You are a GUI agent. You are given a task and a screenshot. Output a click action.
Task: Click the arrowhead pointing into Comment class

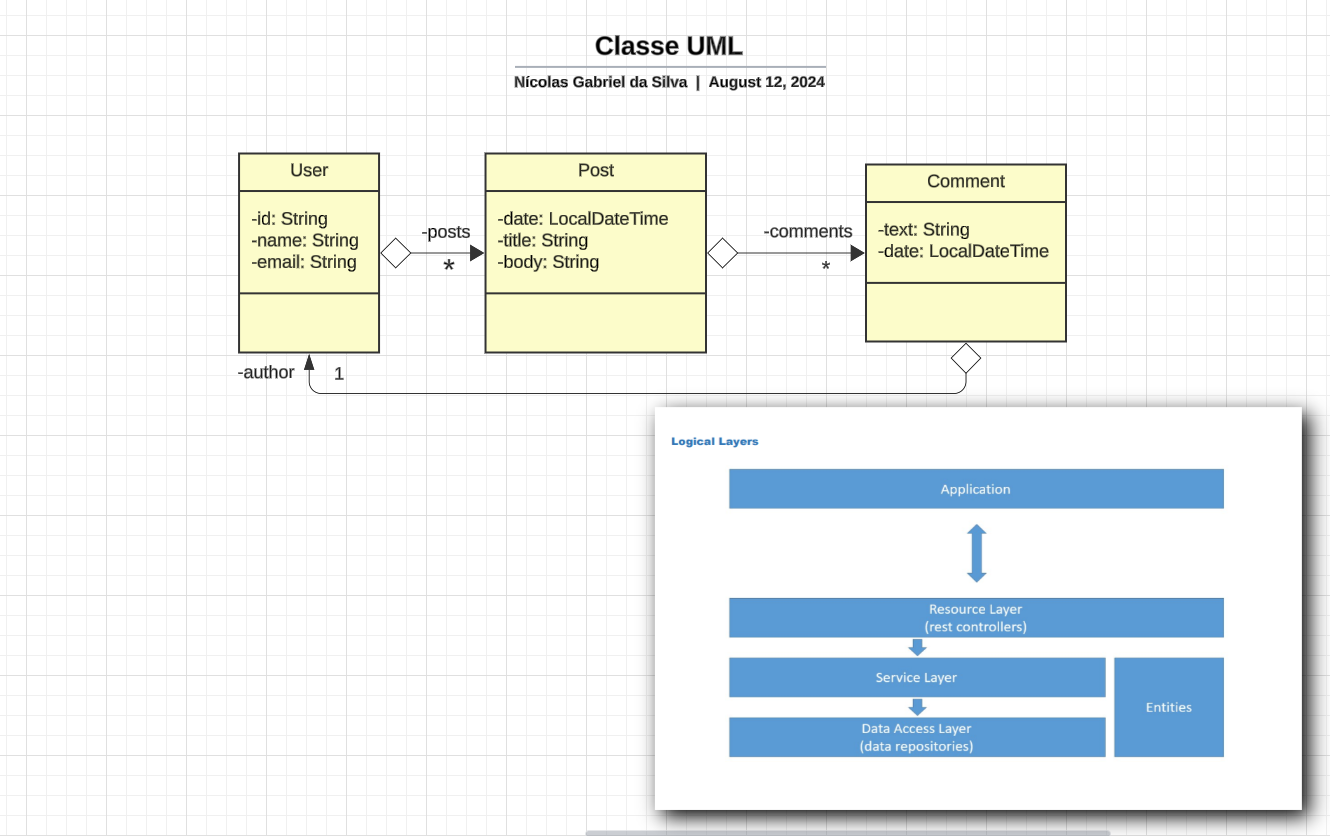point(857,253)
